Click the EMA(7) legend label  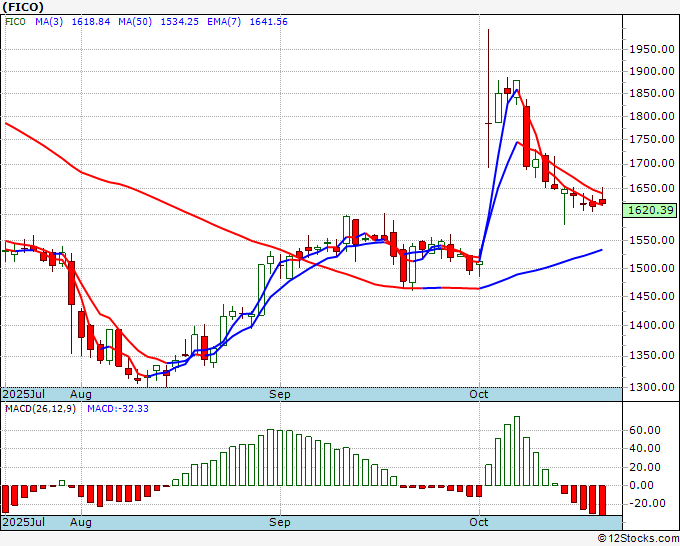(224, 22)
